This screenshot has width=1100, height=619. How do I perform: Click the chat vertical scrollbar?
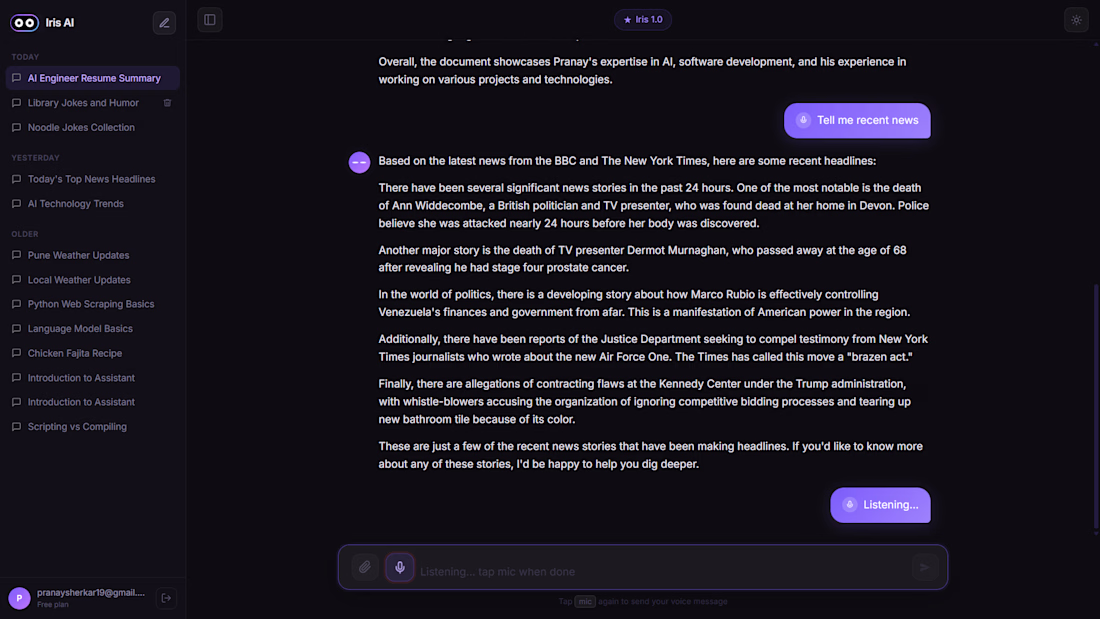[1096, 407]
